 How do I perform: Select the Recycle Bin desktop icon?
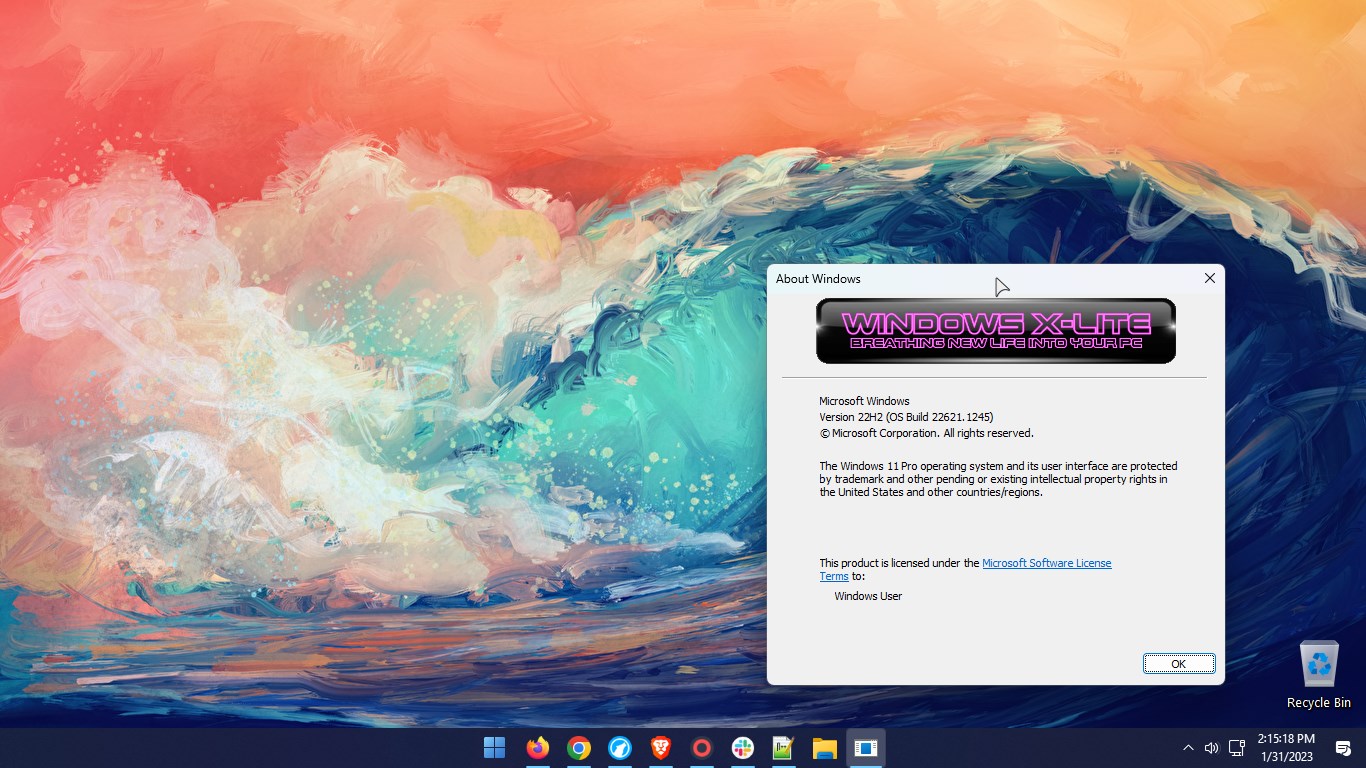coord(1319,675)
